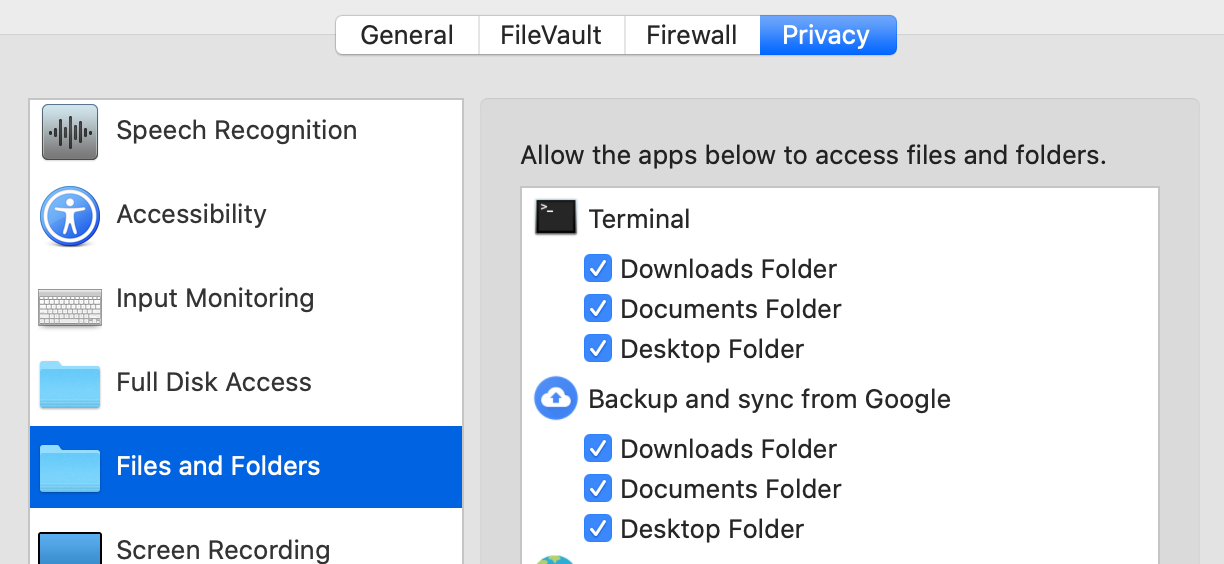
Task: Click the Full Disk Access folder icon
Action: [70, 385]
